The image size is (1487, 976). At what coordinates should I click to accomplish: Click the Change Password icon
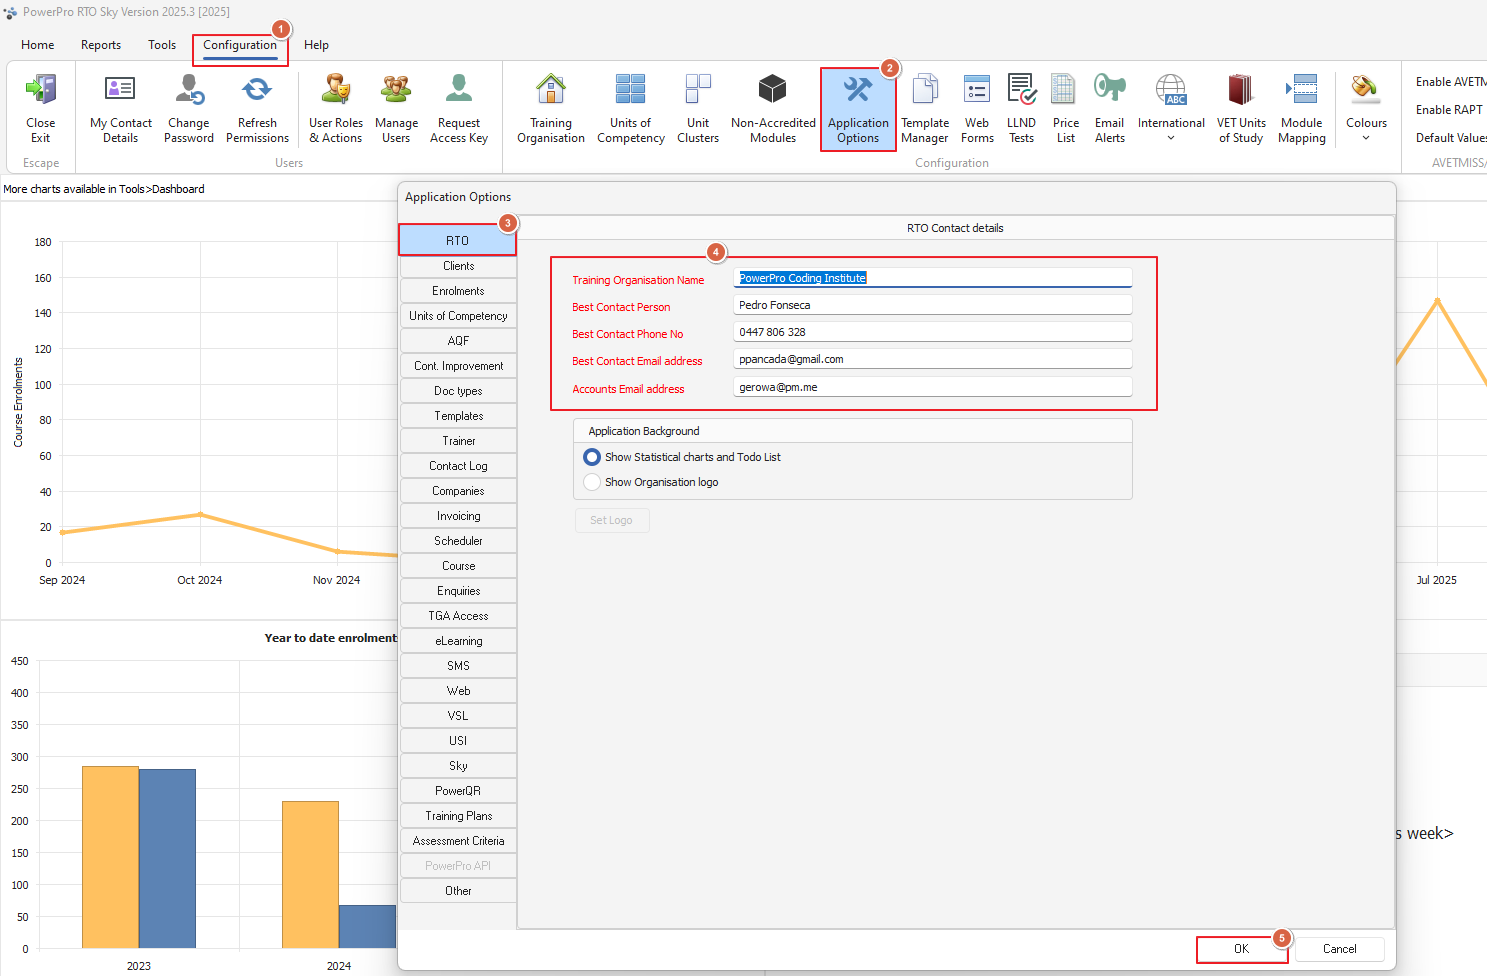(x=189, y=109)
